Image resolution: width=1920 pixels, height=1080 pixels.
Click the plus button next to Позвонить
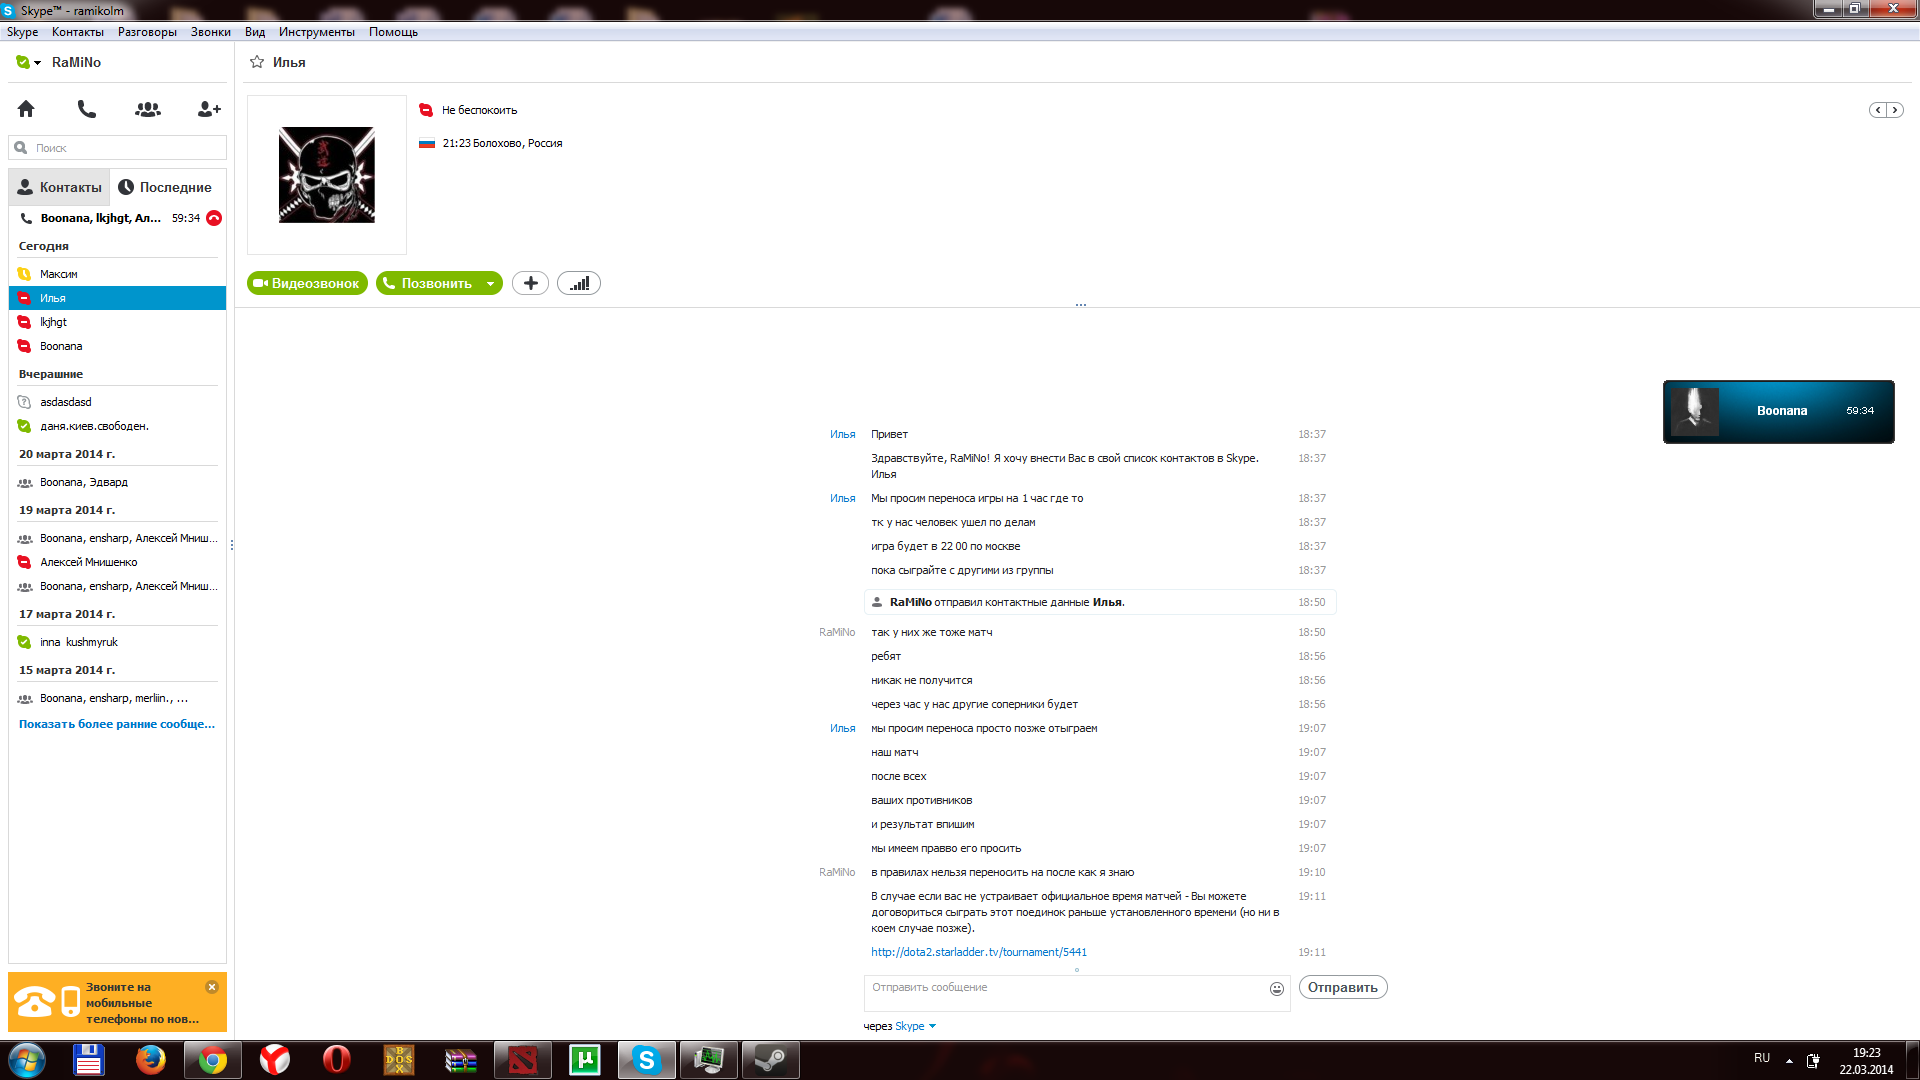530,284
